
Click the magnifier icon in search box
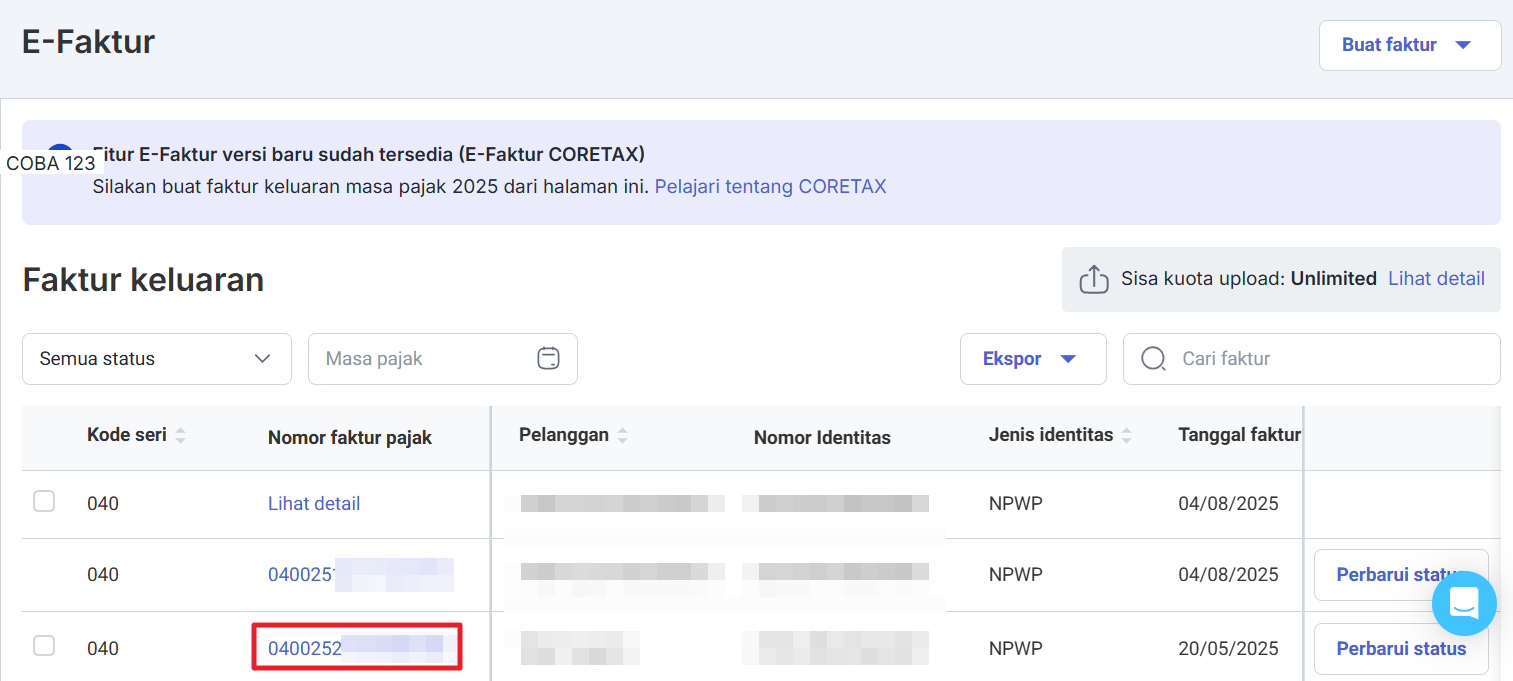point(1153,359)
